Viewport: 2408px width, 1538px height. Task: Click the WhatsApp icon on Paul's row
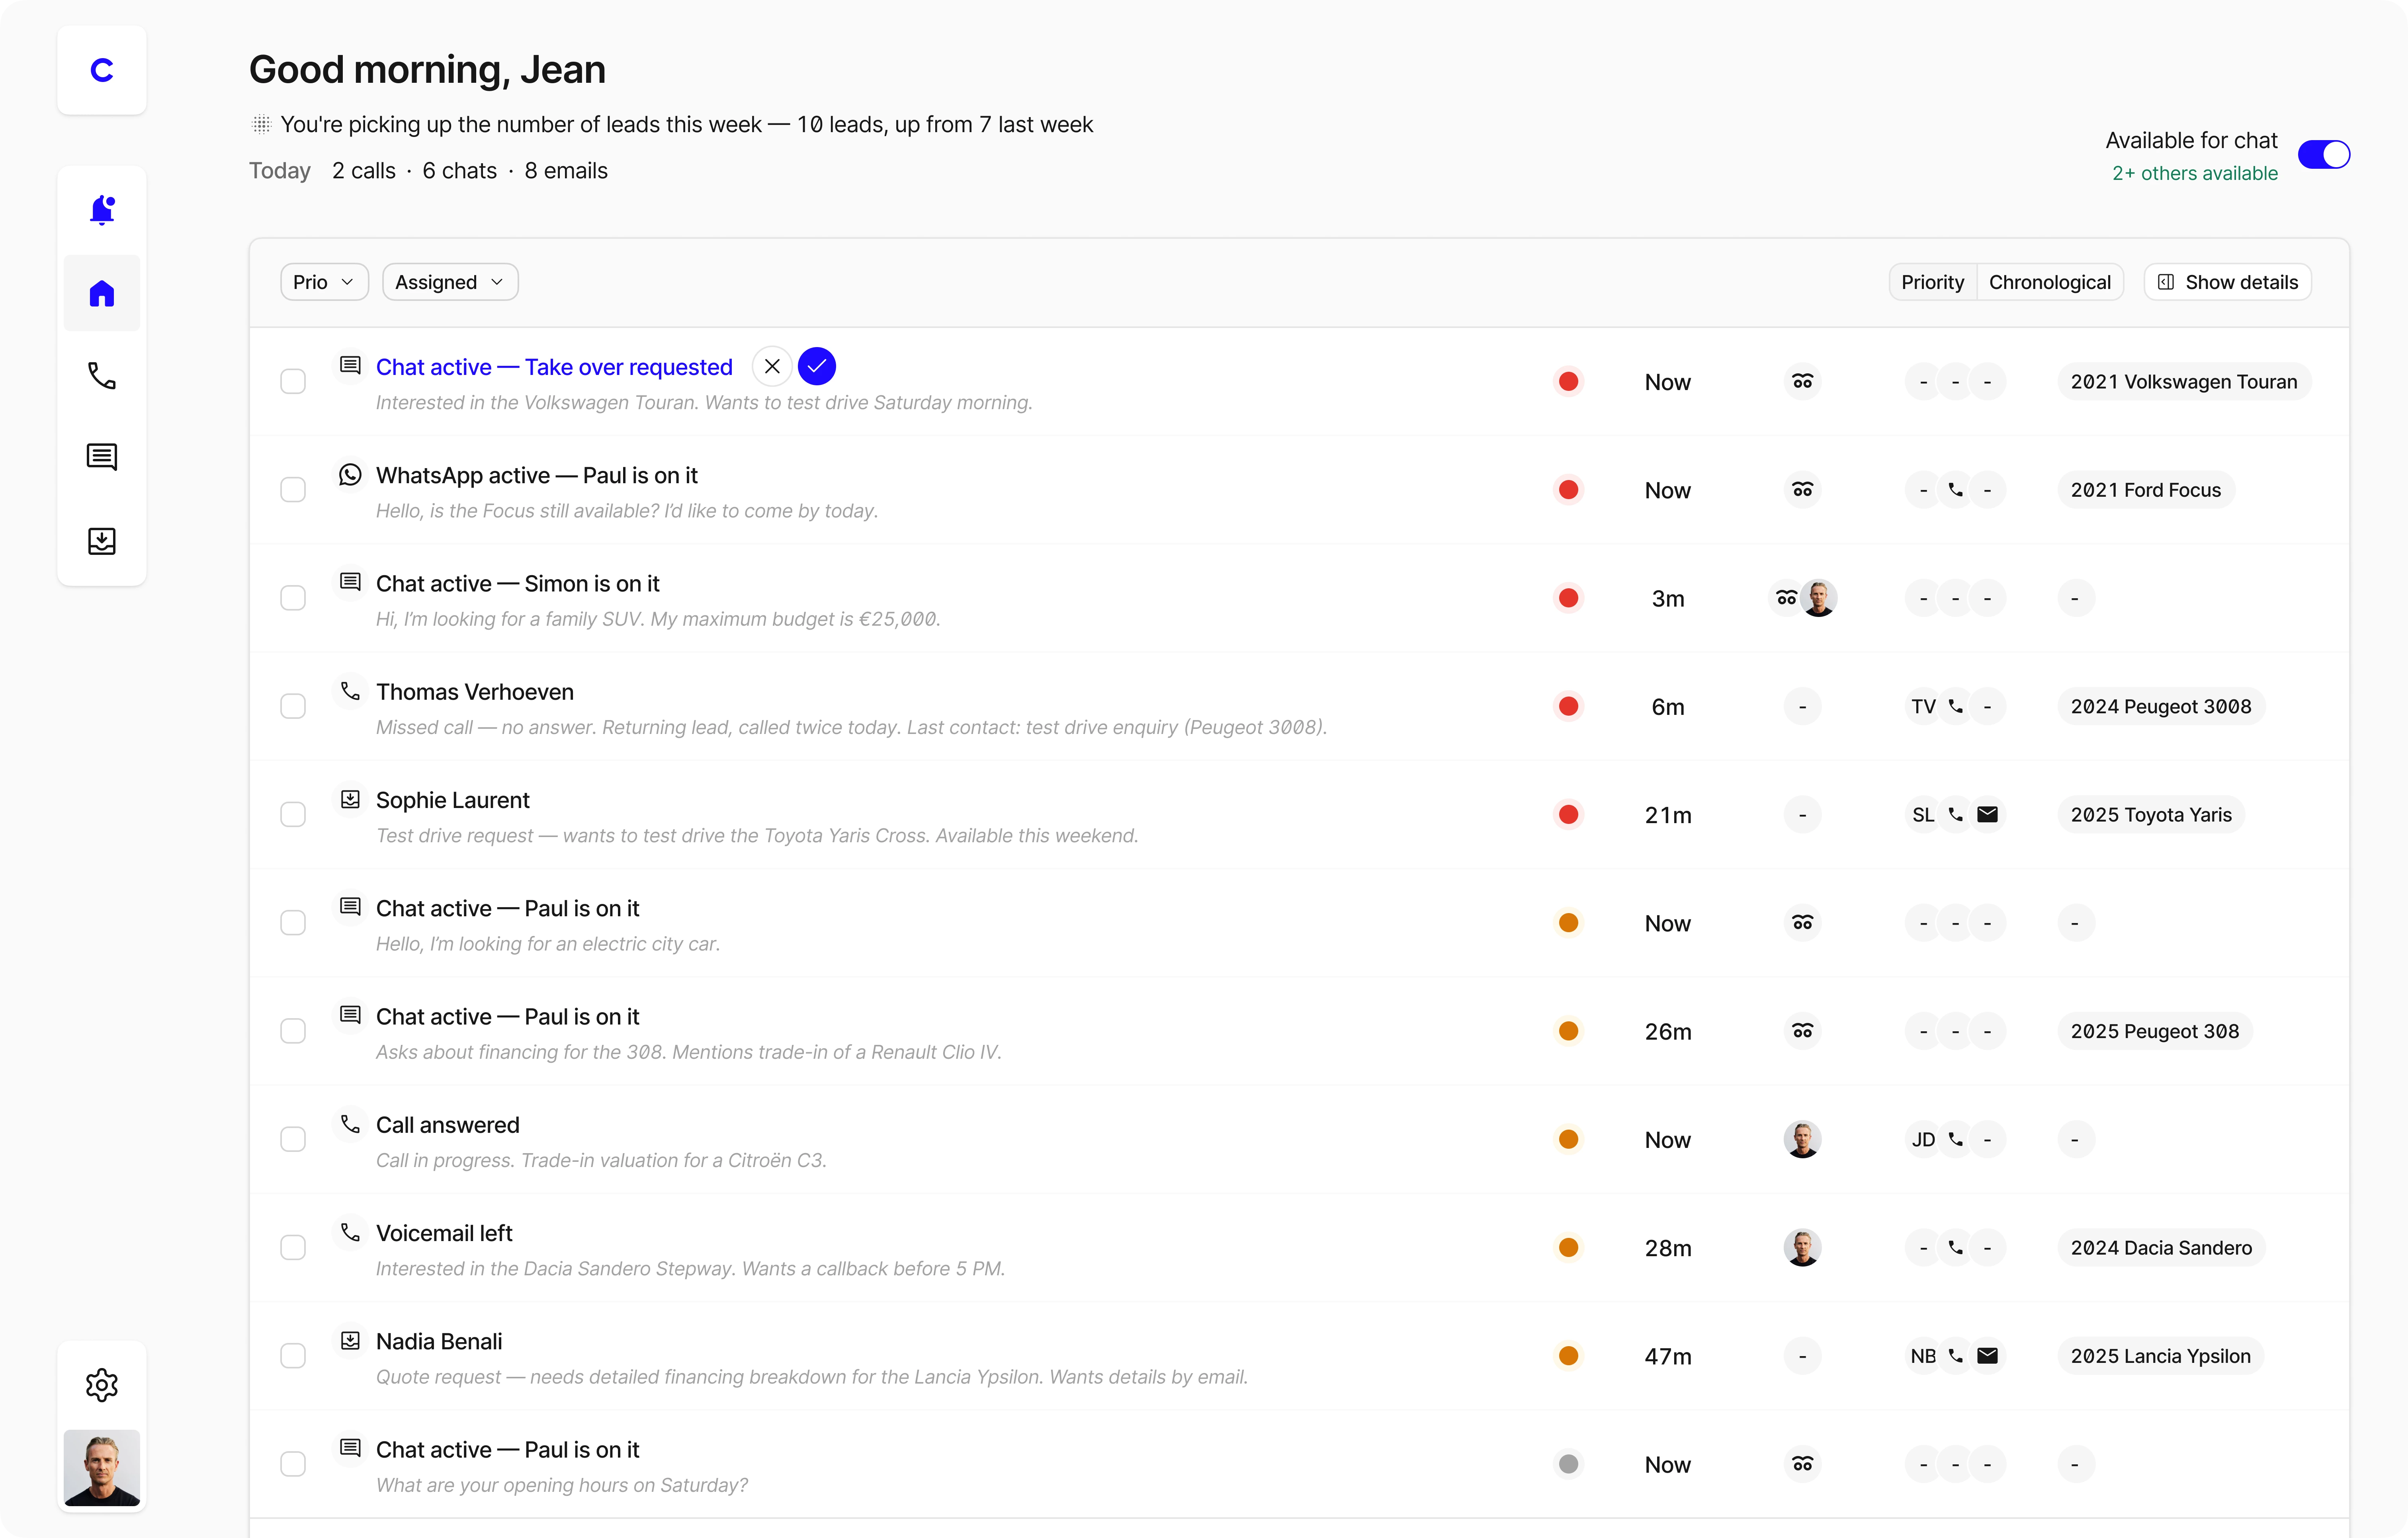tap(350, 474)
